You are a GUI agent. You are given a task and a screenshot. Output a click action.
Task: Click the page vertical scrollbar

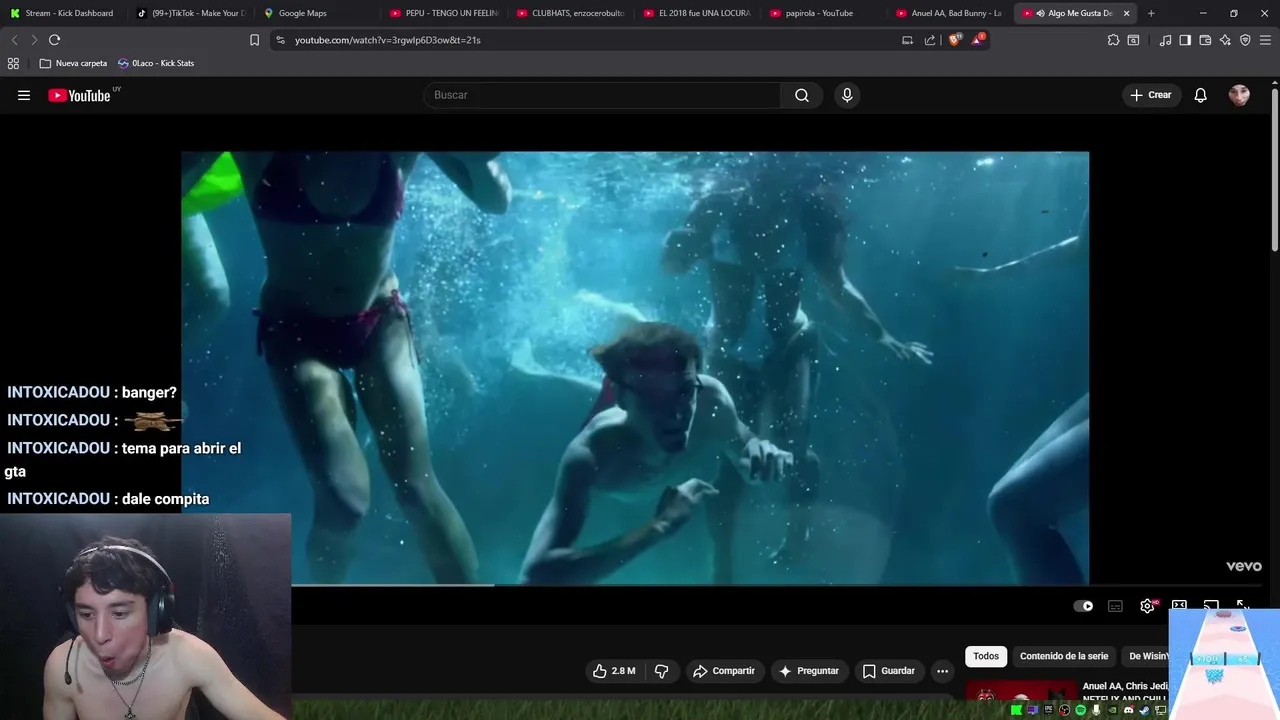[1275, 170]
